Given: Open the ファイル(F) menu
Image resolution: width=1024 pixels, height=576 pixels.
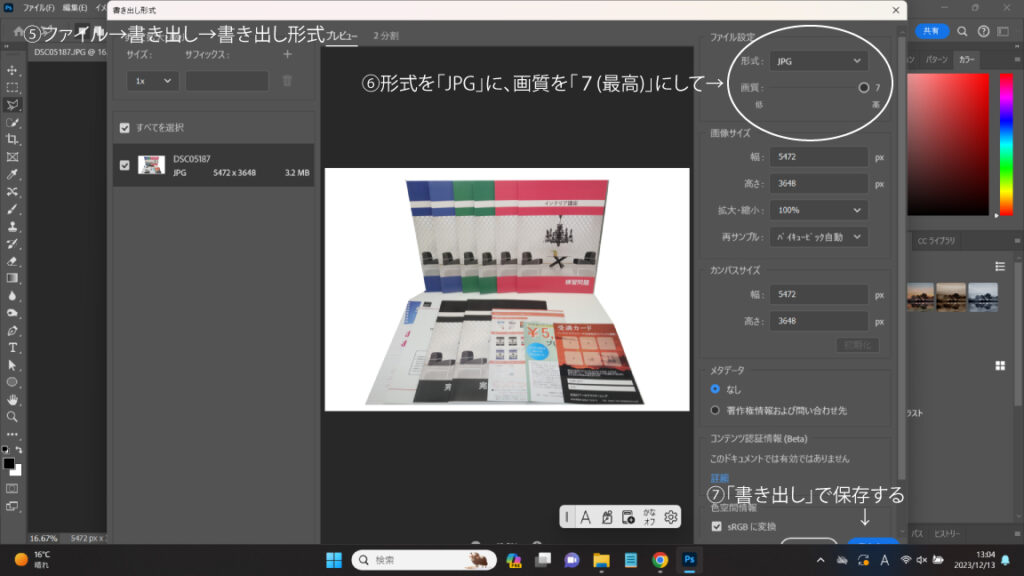Looking at the screenshot, I should tap(38, 7).
